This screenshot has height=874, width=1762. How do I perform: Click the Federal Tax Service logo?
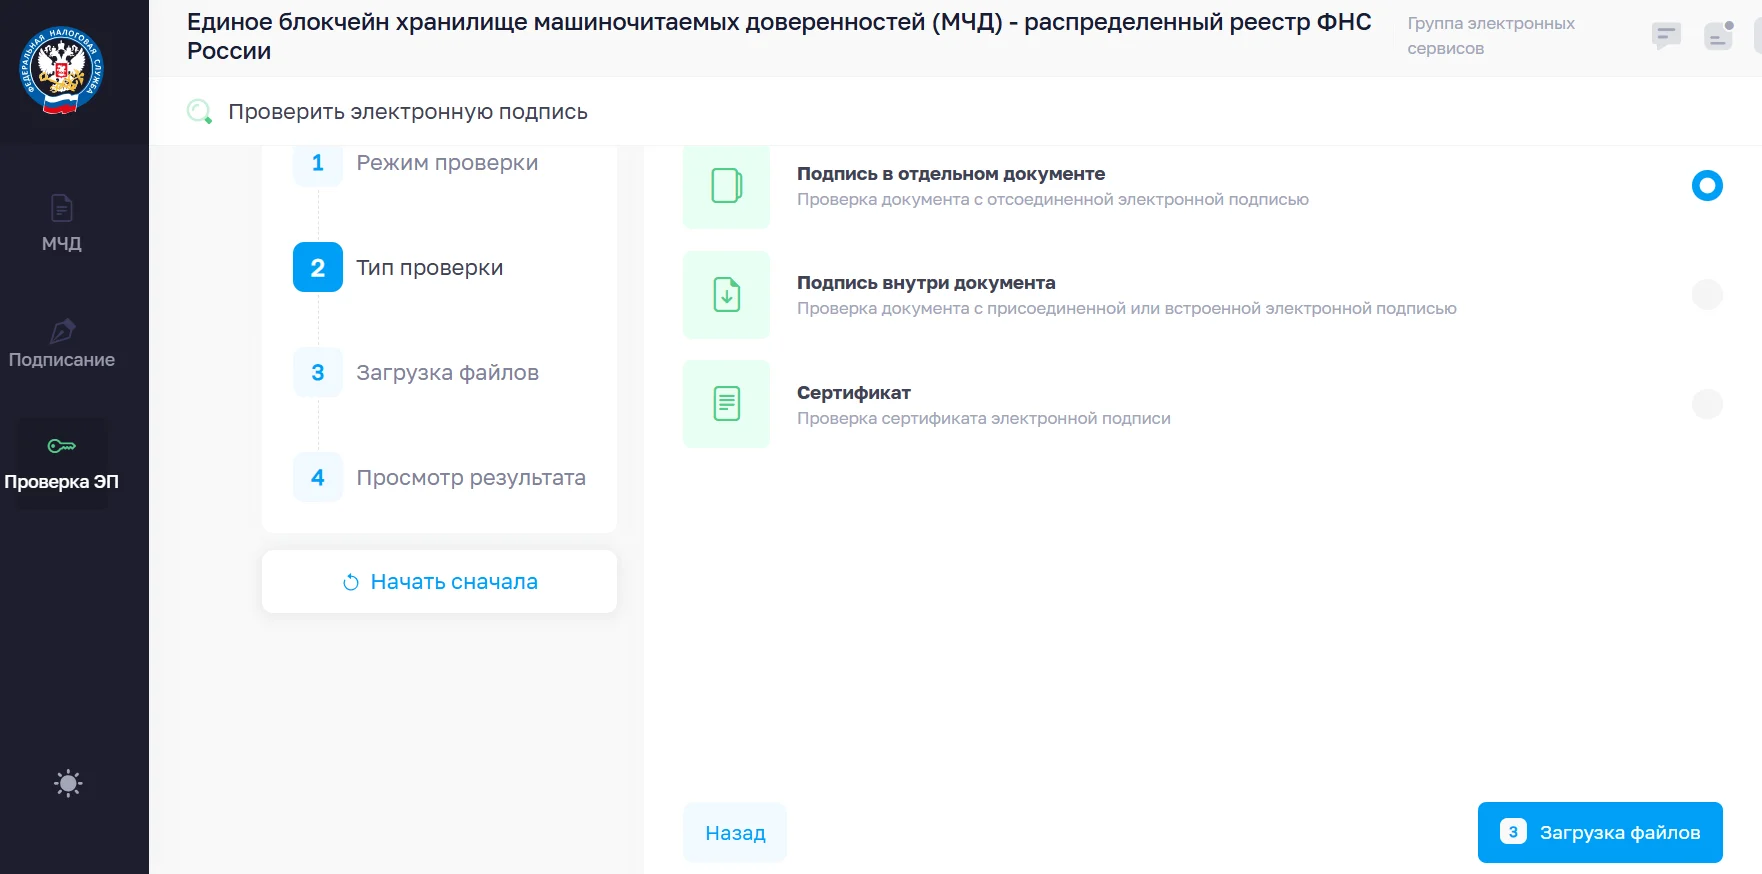(x=62, y=70)
